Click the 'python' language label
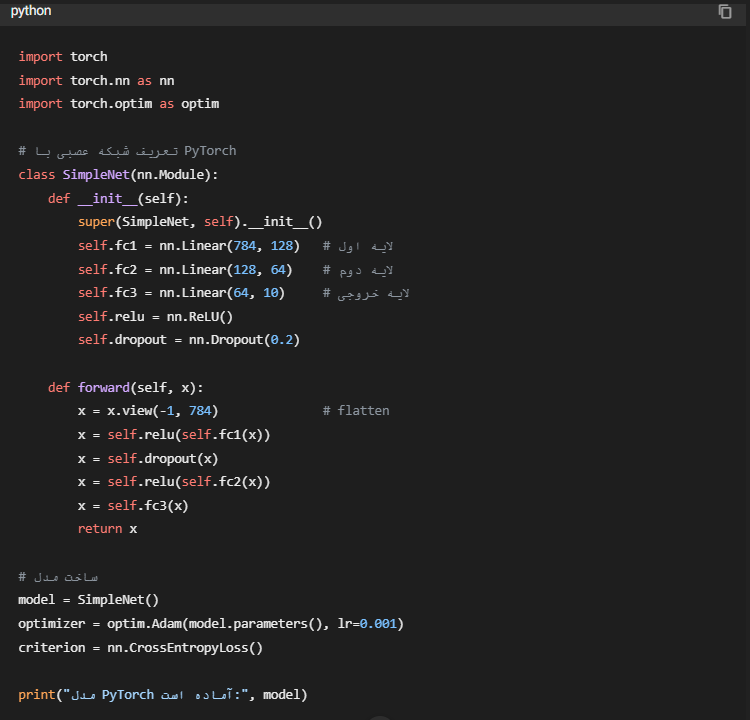The height and width of the screenshot is (720, 750). 31,11
